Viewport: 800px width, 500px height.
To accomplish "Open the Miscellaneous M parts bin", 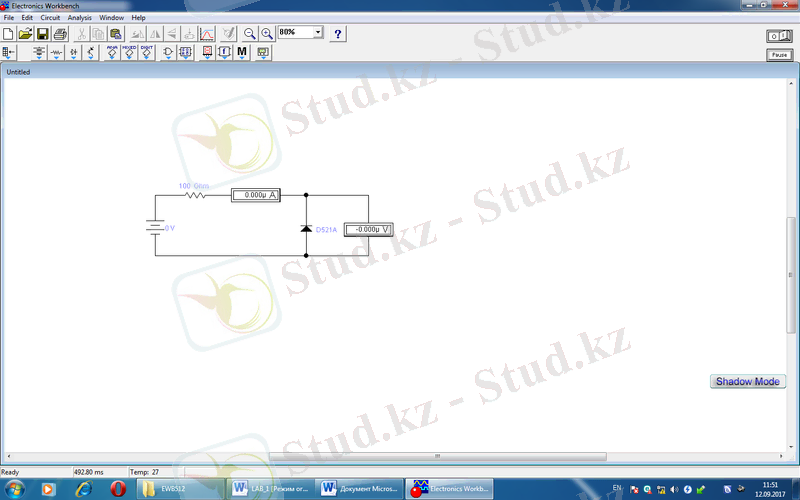I will 242,53.
